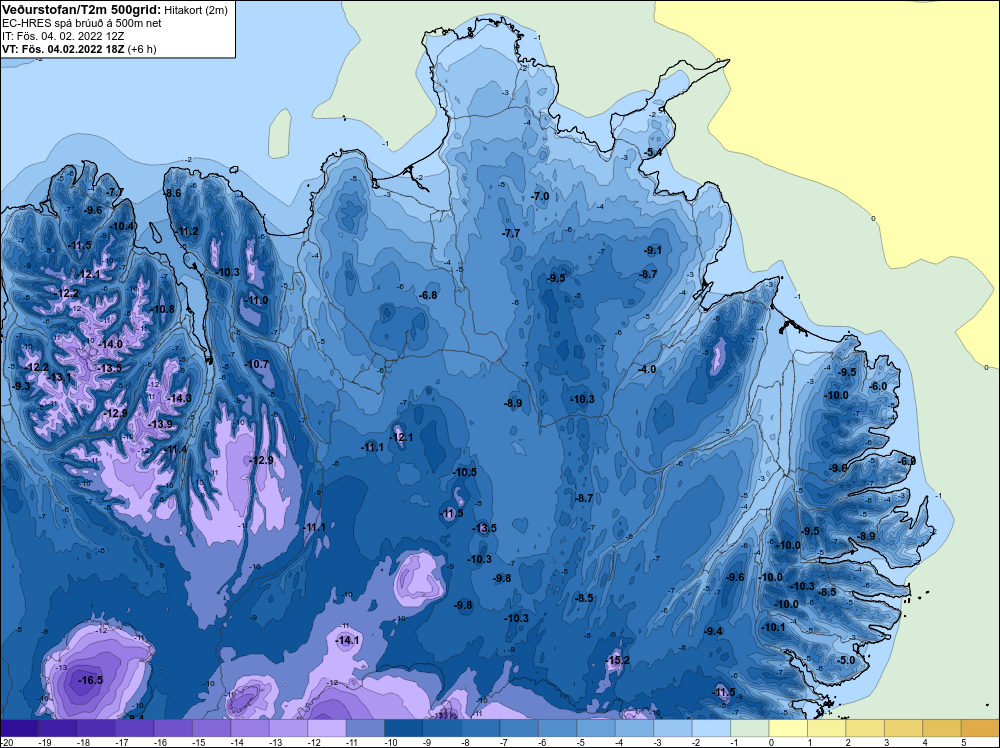Click the -4.0 temperature value
1000x748 pixels.
pyautogui.click(x=647, y=369)
